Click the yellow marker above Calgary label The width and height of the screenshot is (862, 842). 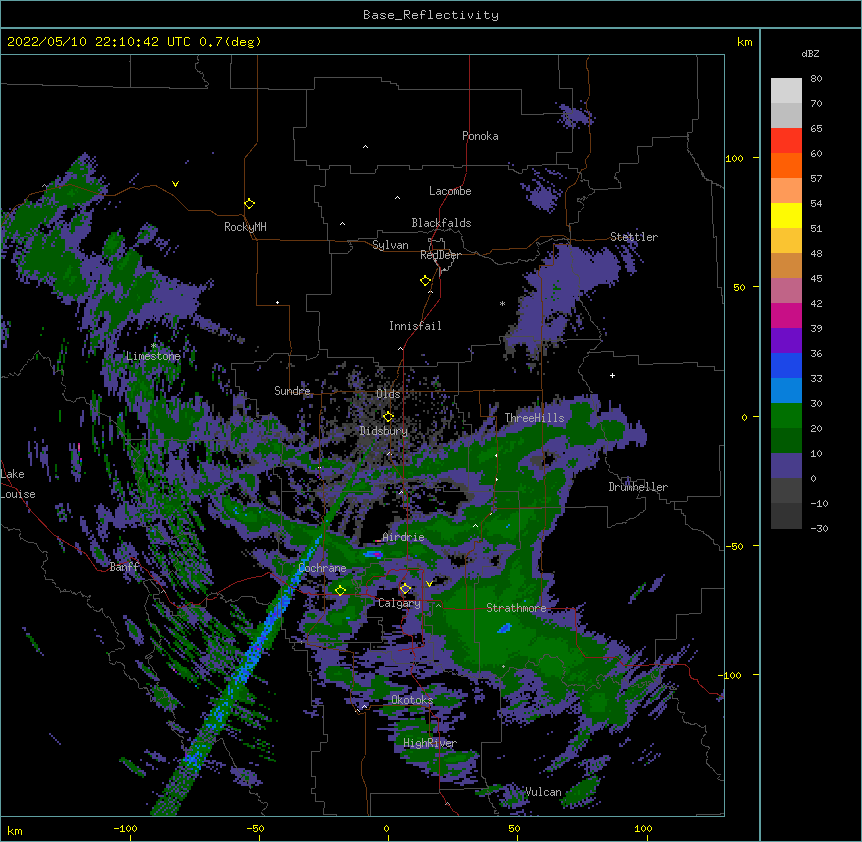coord(405,589)
